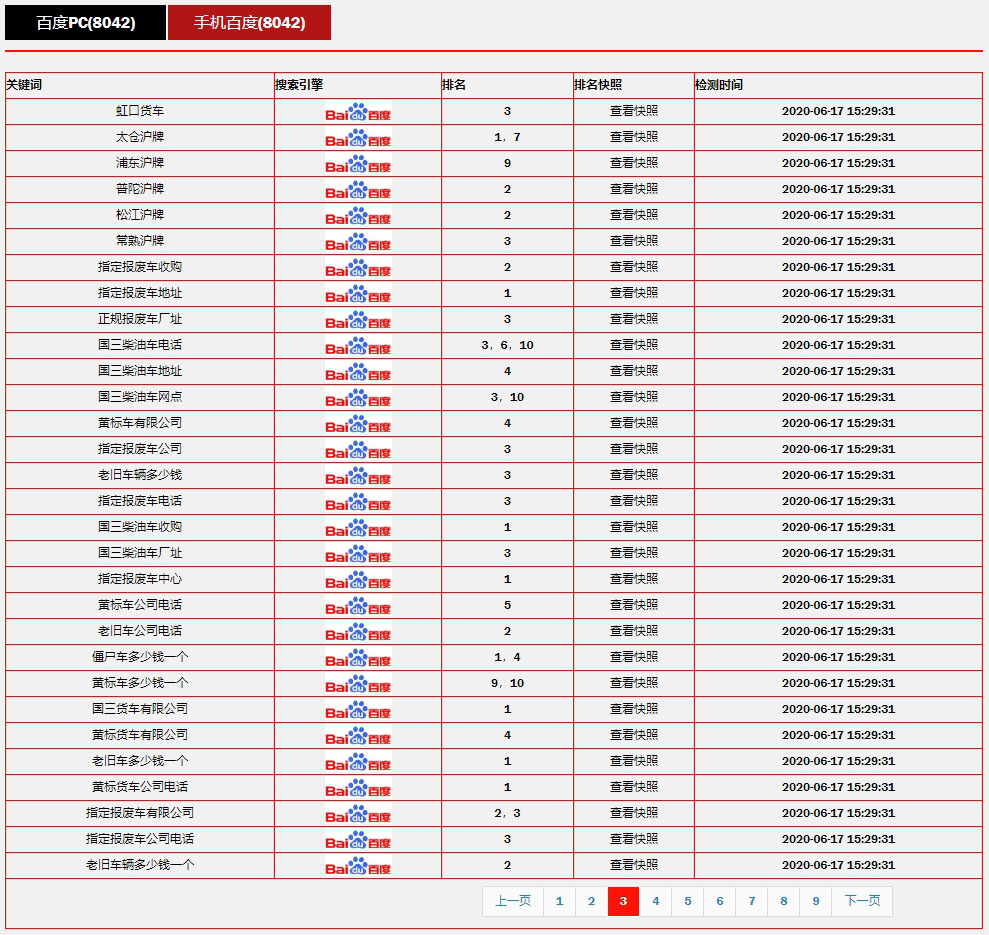This screenshot has width=989, height=935.
Task: Jump to page 9
Action: pos(815,901)
